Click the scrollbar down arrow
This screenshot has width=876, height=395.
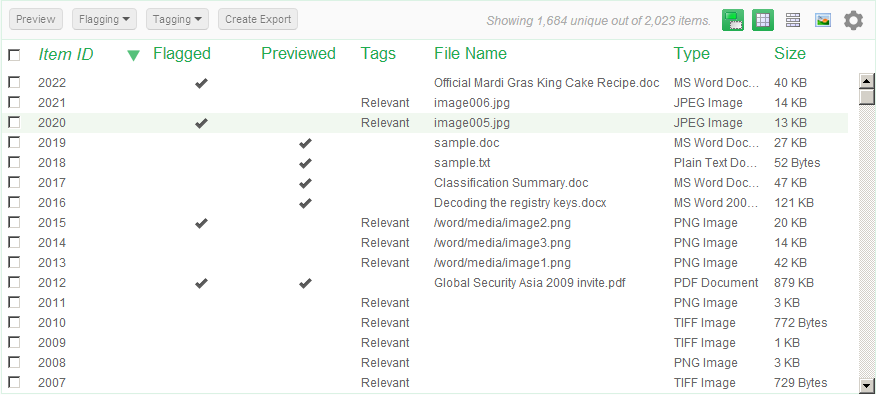(867, 385)
